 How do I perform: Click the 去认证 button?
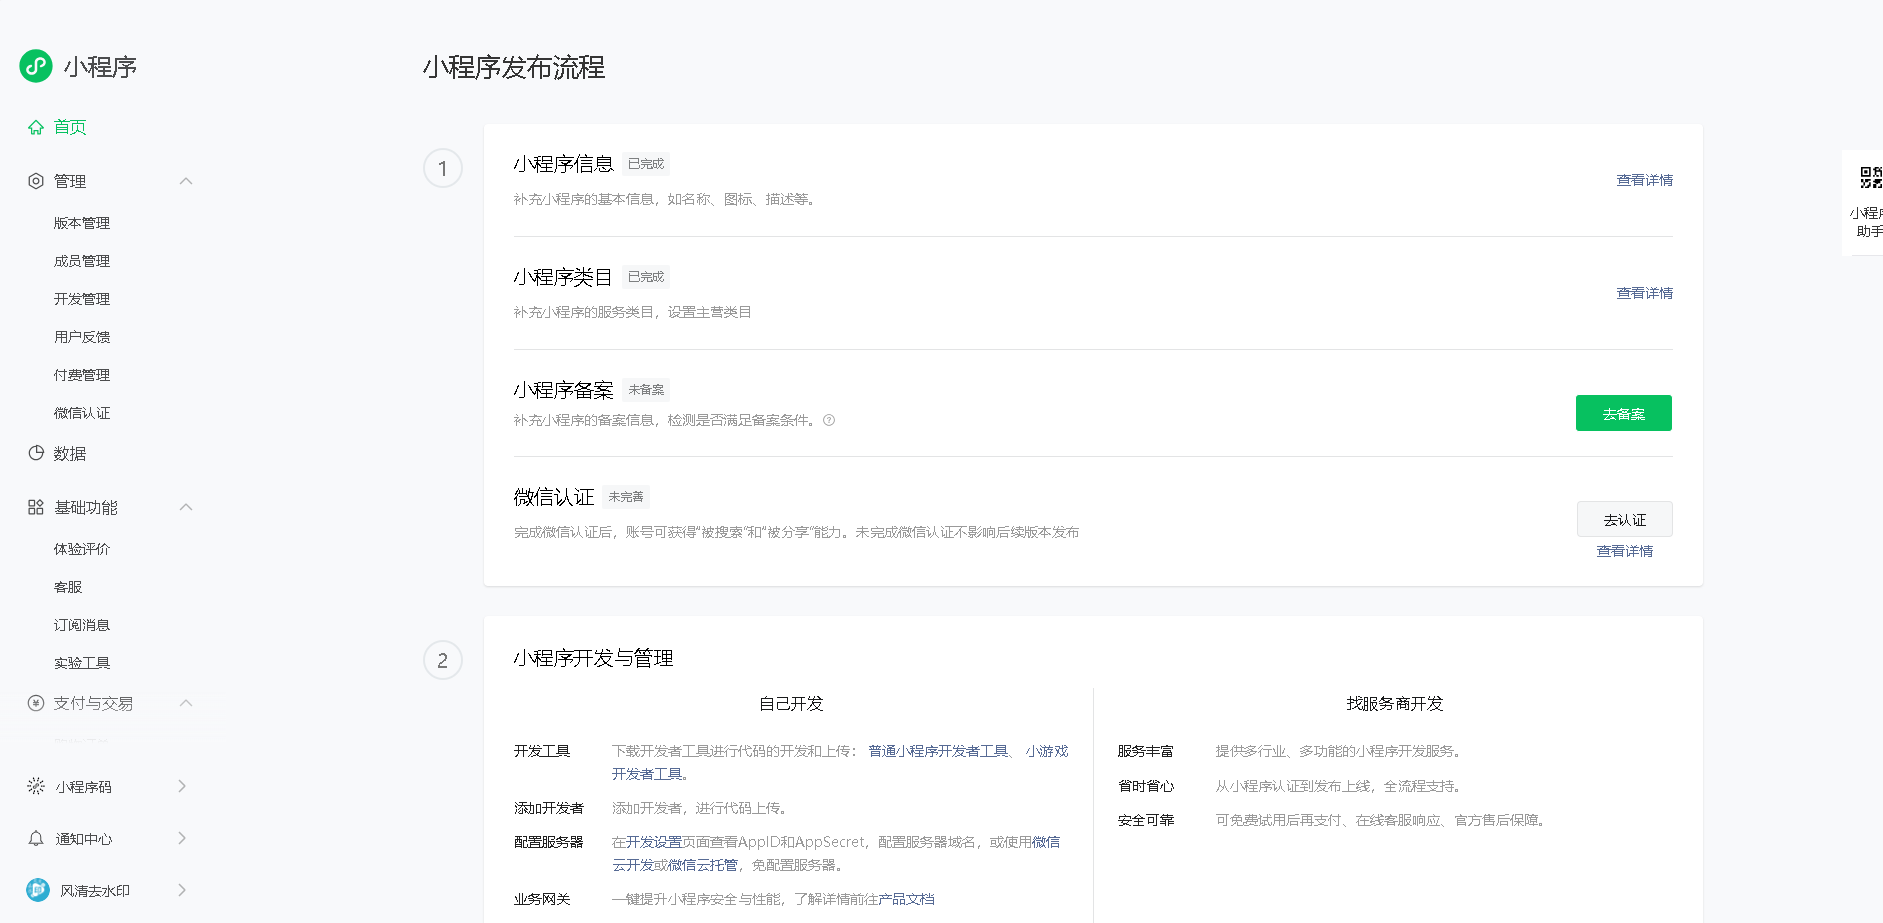pos(1625,520)
